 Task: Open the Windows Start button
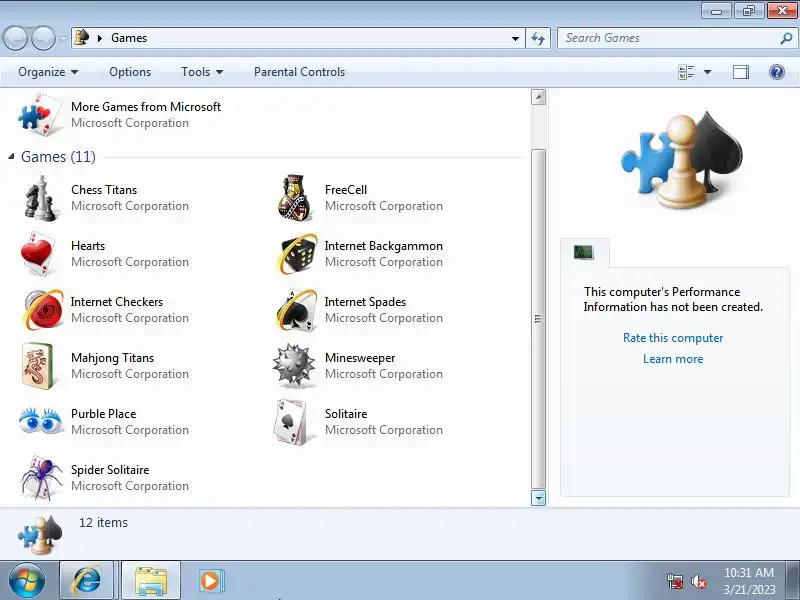click(x=27, y=581)
